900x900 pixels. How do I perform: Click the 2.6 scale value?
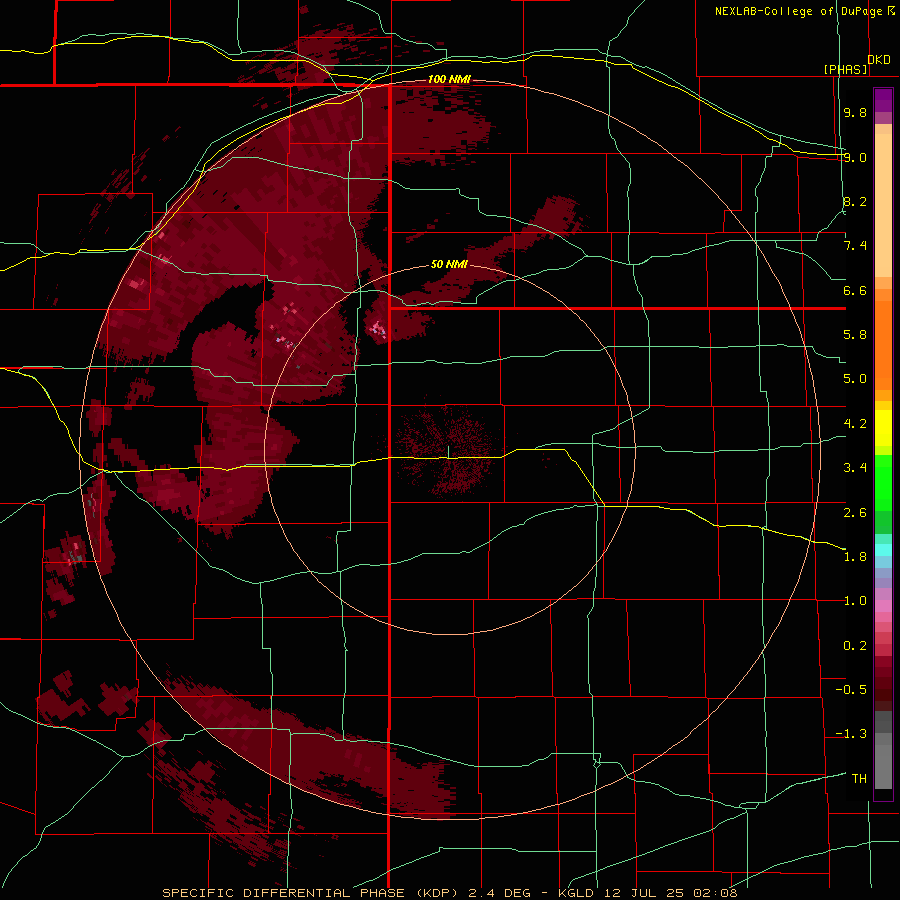(x=855, y=512)
